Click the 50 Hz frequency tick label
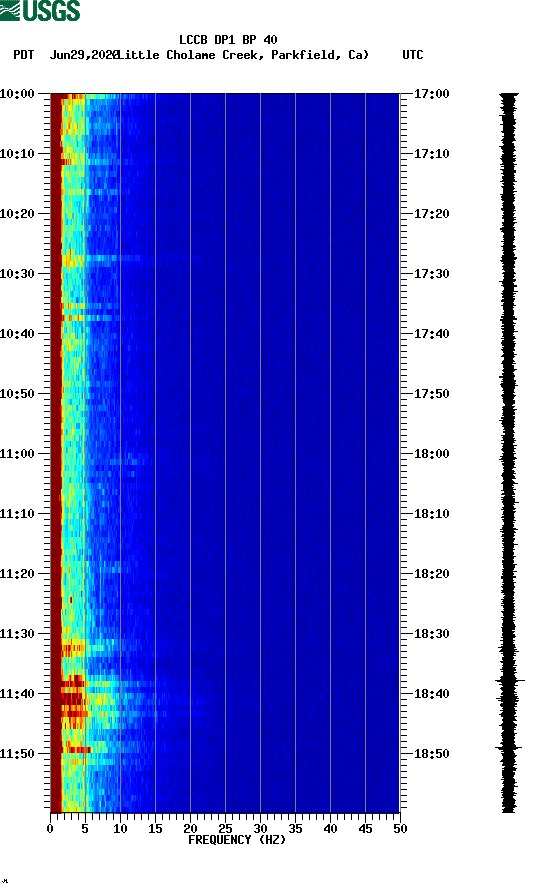The image size is (552, 892). pos(400,829)
